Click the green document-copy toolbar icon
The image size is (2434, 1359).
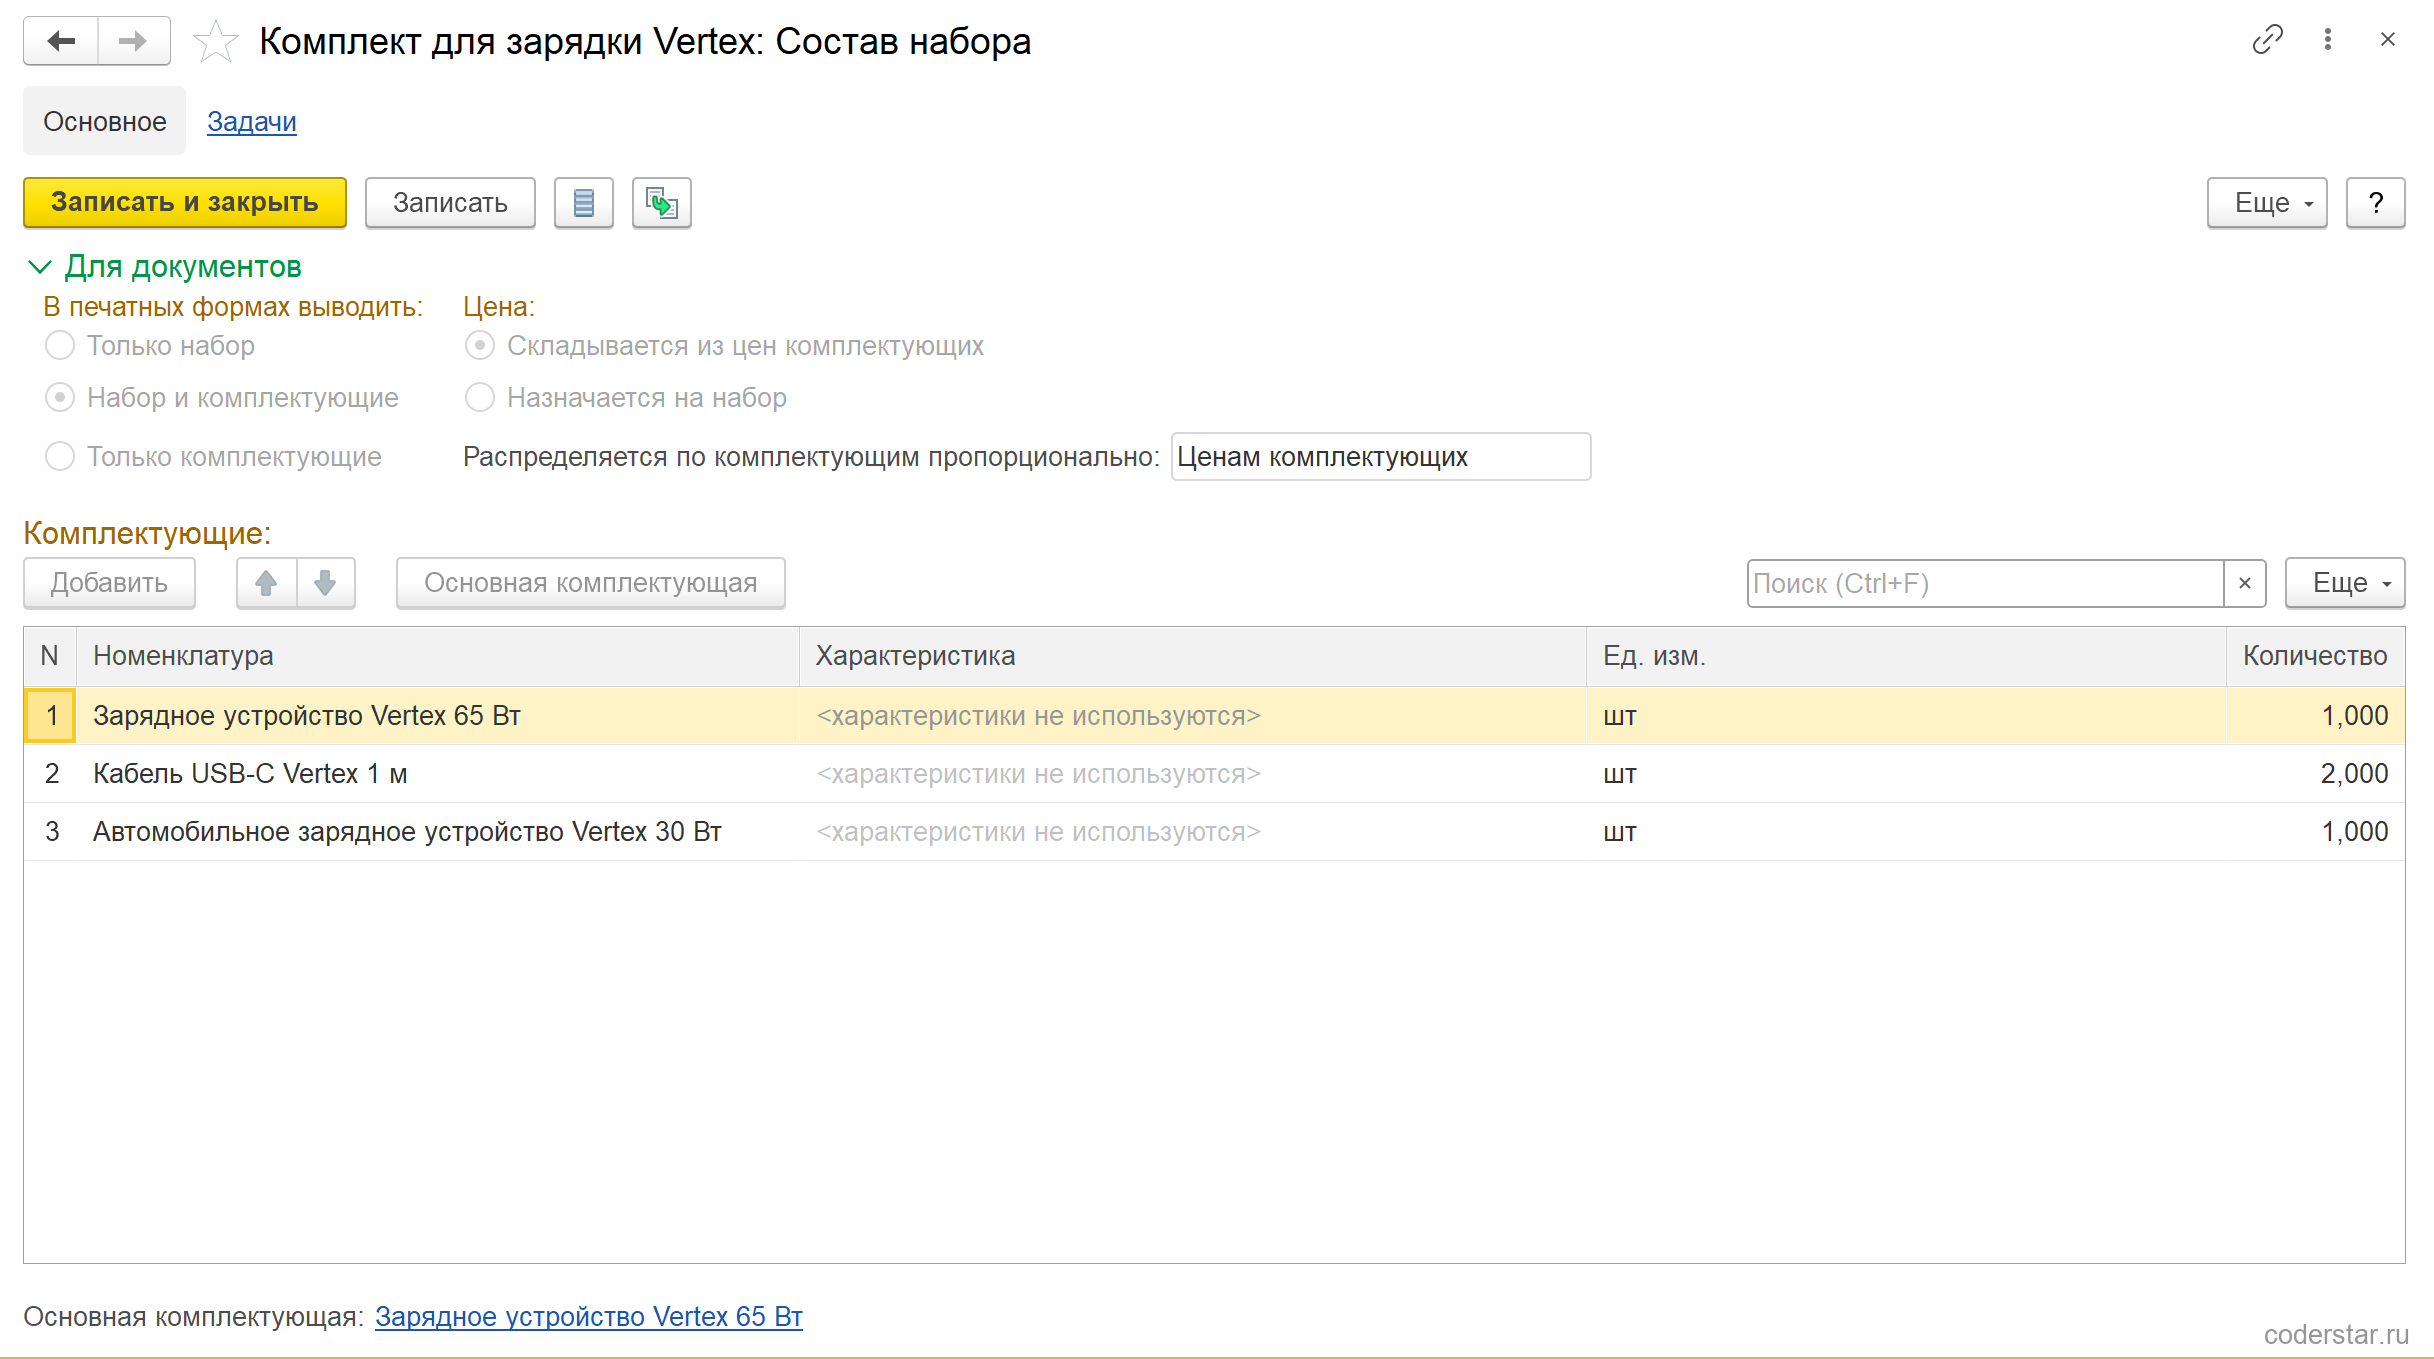[x=662, y=203]
